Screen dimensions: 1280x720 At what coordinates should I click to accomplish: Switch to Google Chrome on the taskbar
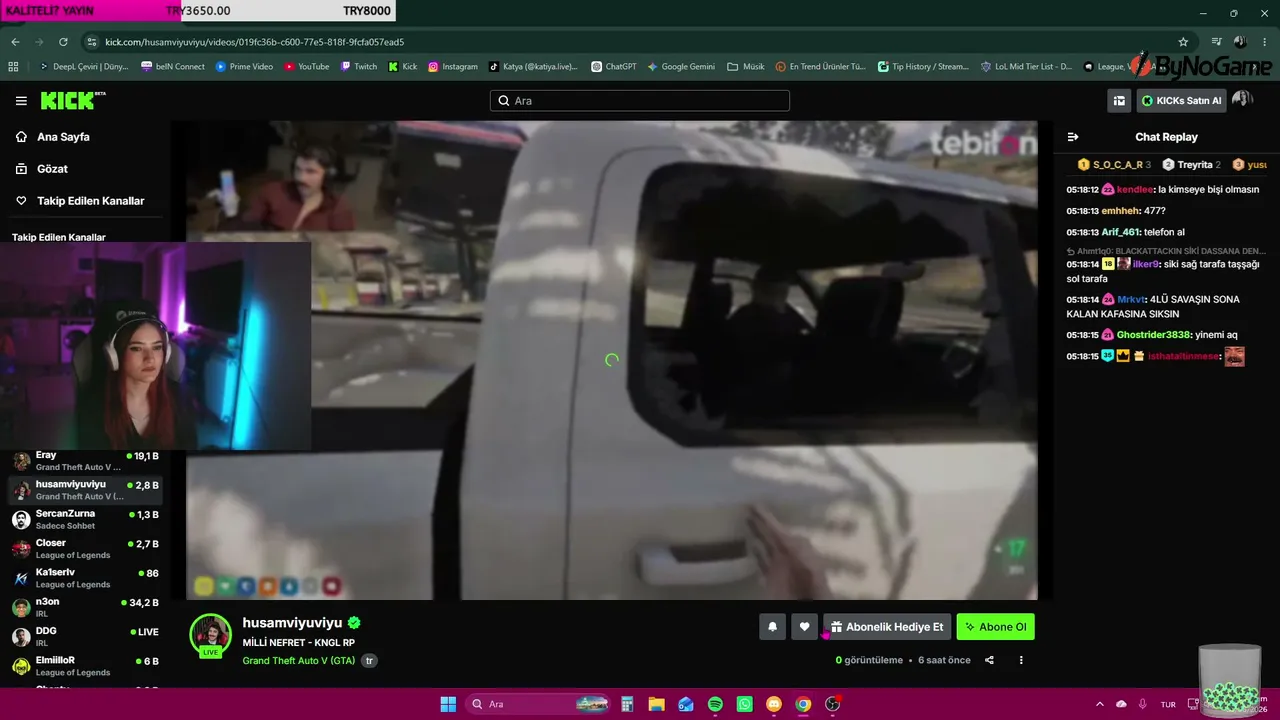(x=803, y=704)
